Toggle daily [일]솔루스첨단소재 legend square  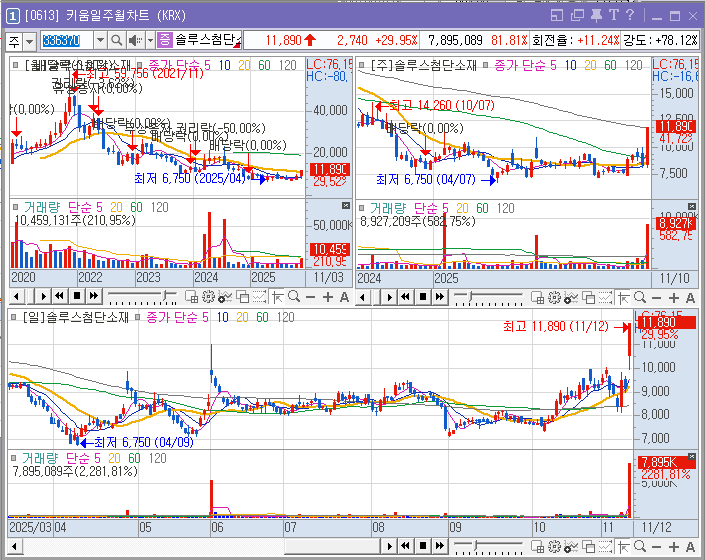click(x=14, y=317)
